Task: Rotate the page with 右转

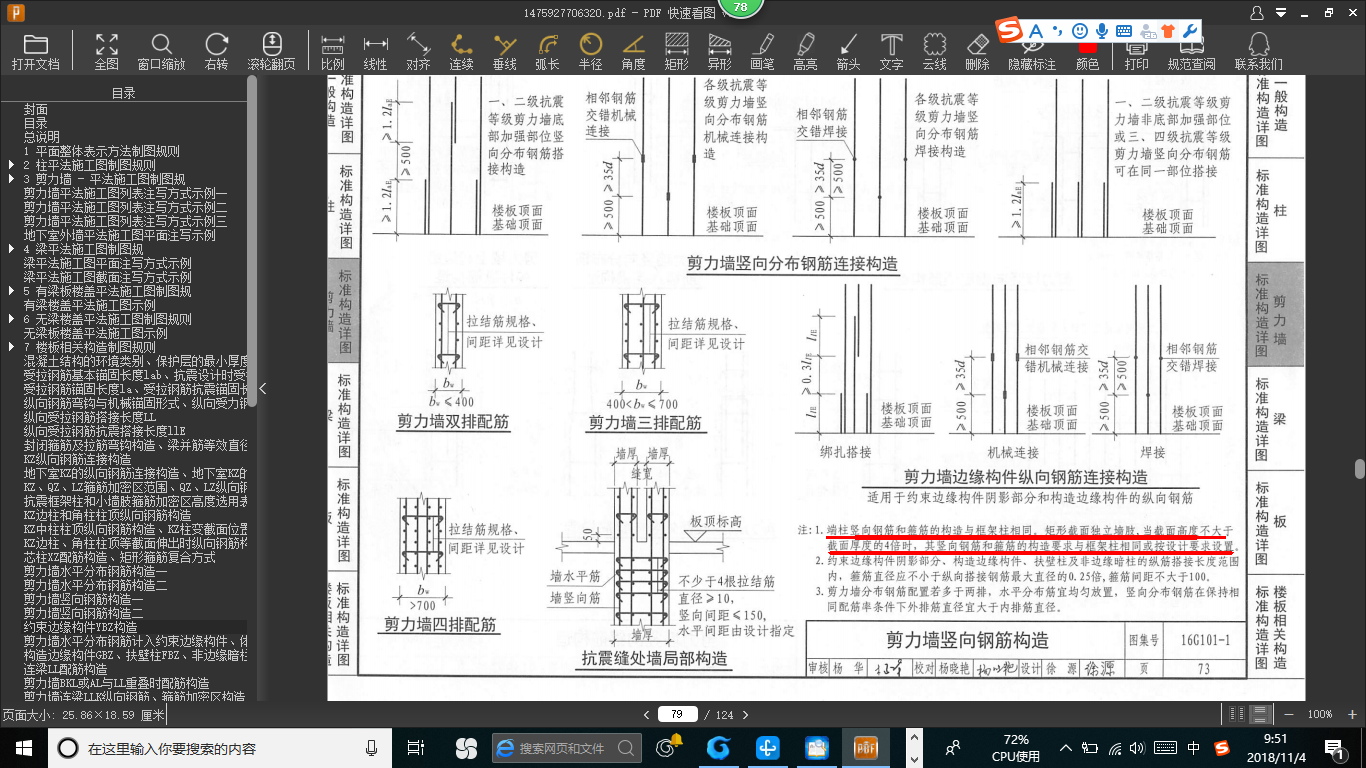Action: click(x=216, y=51)
